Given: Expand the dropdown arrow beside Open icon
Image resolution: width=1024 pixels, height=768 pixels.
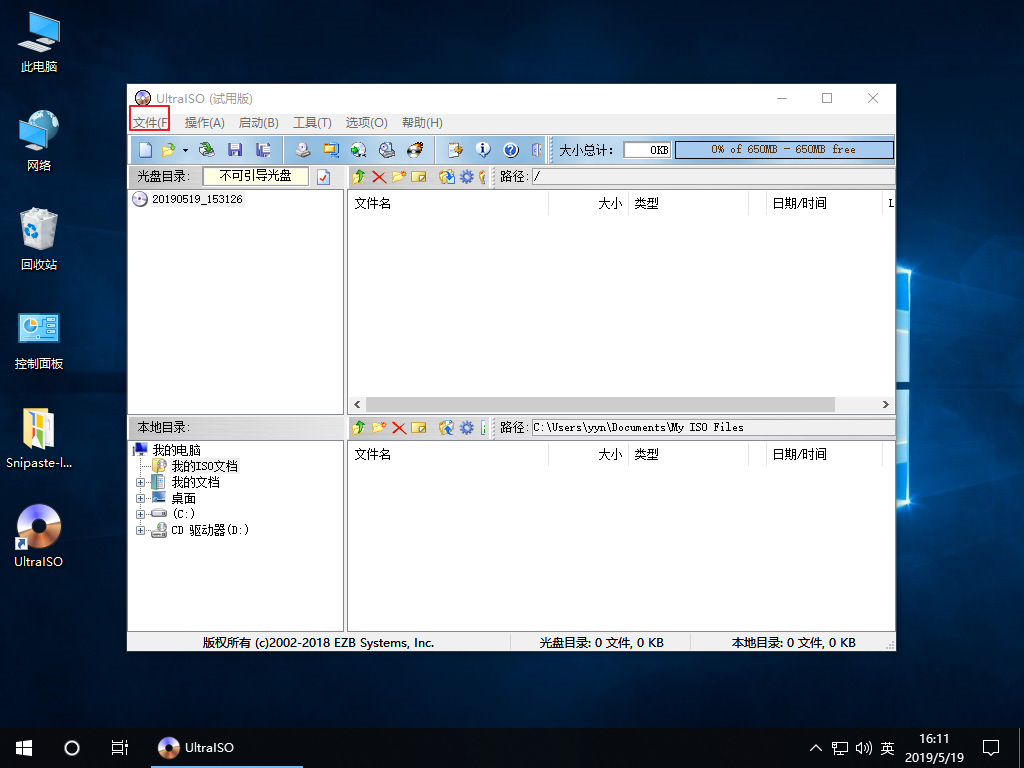Looking at the screenshot, I should 185,150.
